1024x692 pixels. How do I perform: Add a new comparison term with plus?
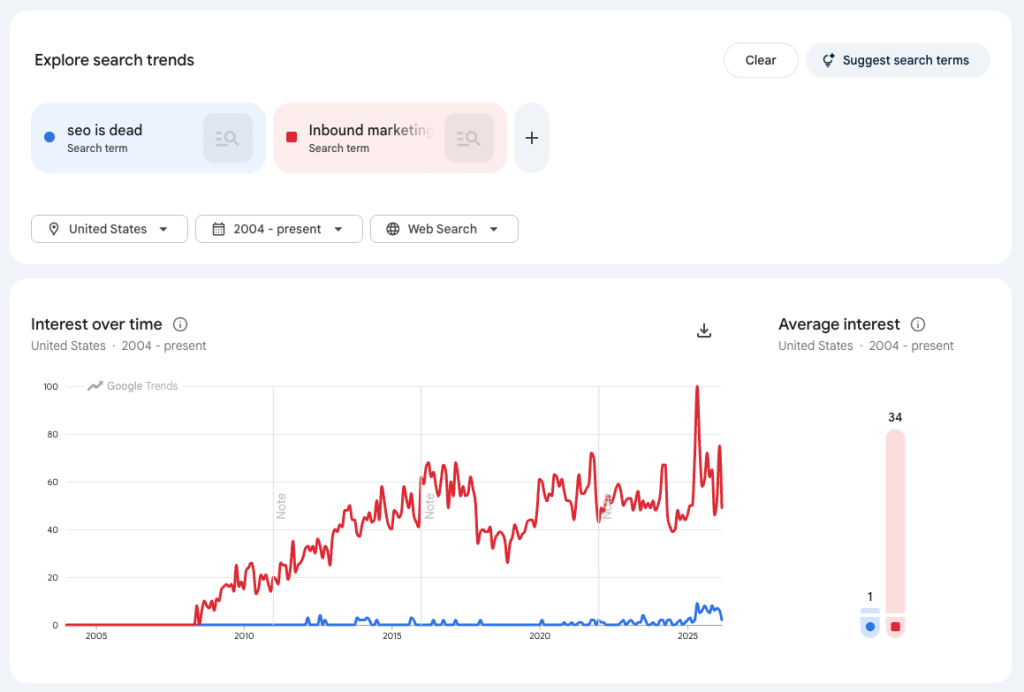[532, 138]
